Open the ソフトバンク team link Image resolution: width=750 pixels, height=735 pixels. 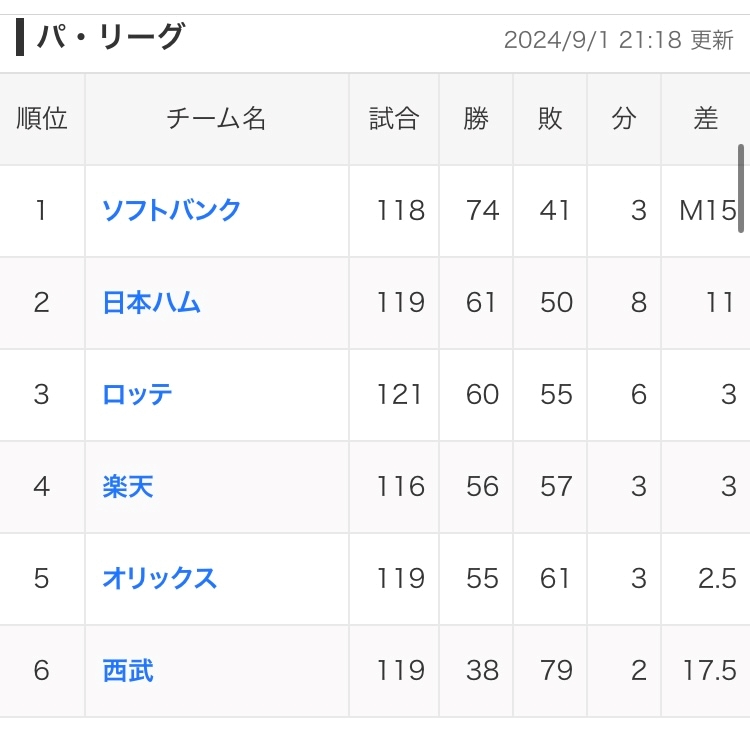coord(171,211)
